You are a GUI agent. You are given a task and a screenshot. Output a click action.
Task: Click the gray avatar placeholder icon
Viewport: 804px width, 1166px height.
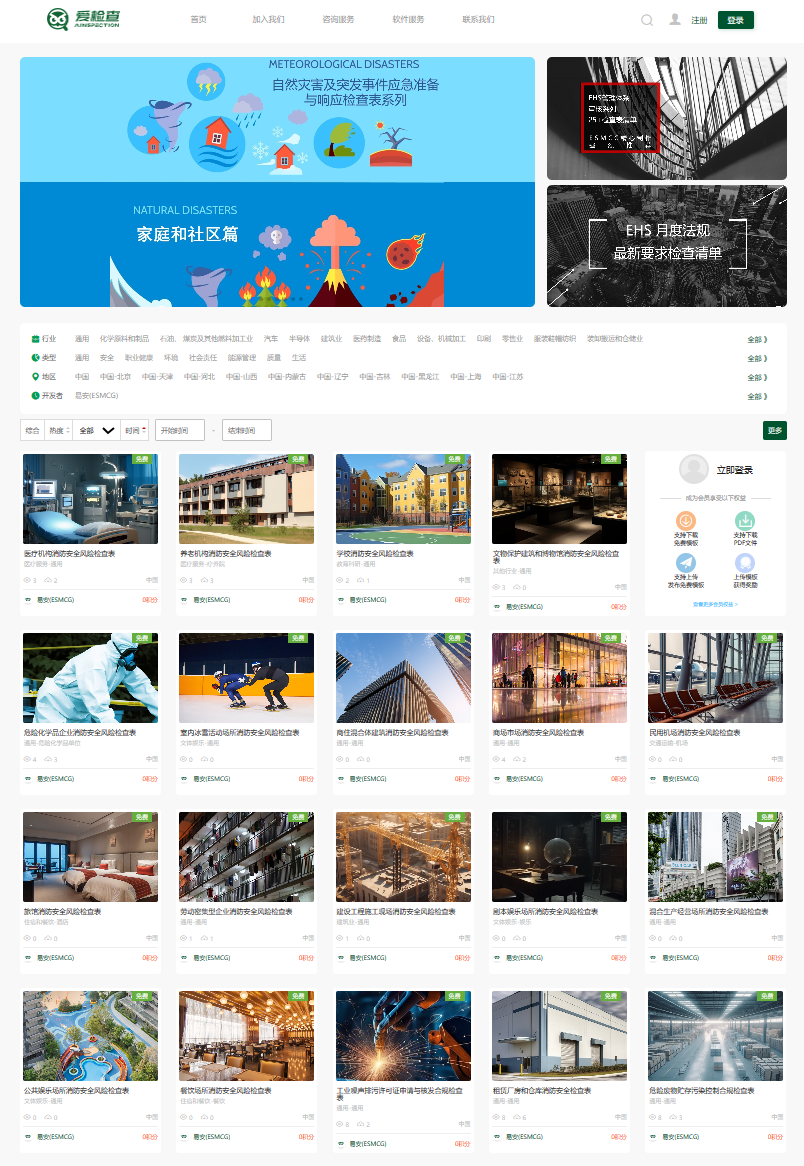pos(693,469)
